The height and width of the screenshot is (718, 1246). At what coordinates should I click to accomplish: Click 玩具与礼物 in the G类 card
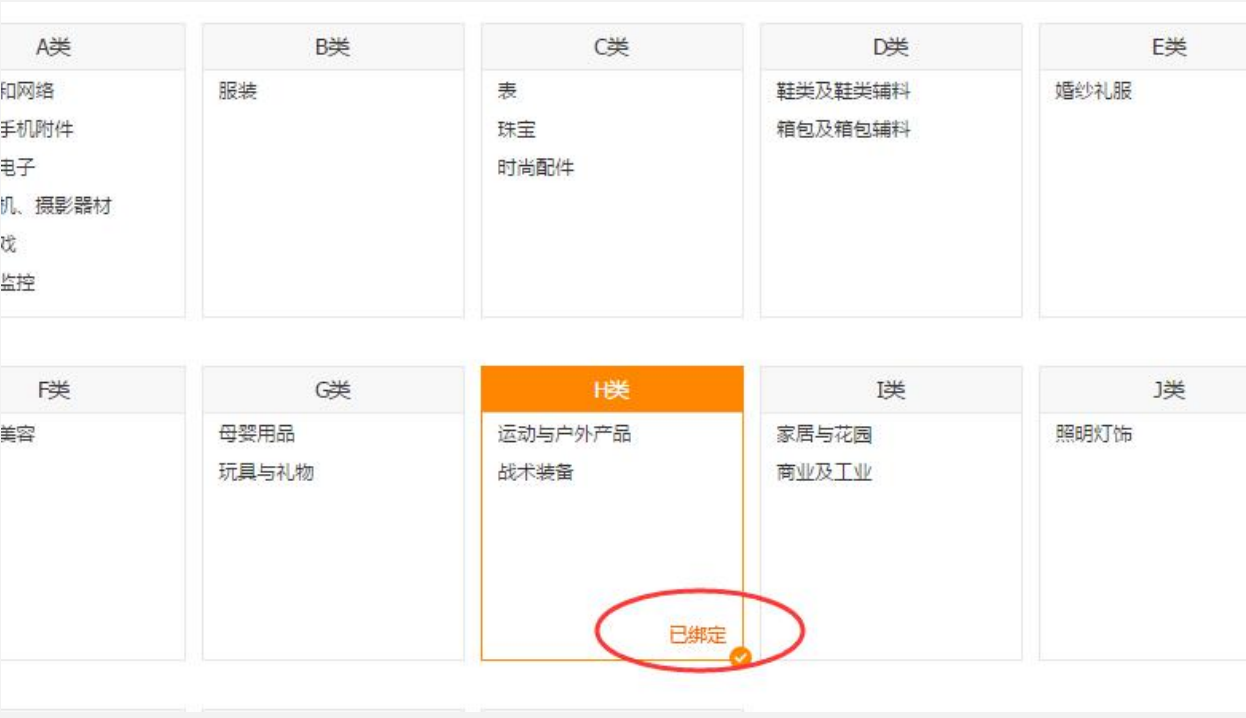266,473
